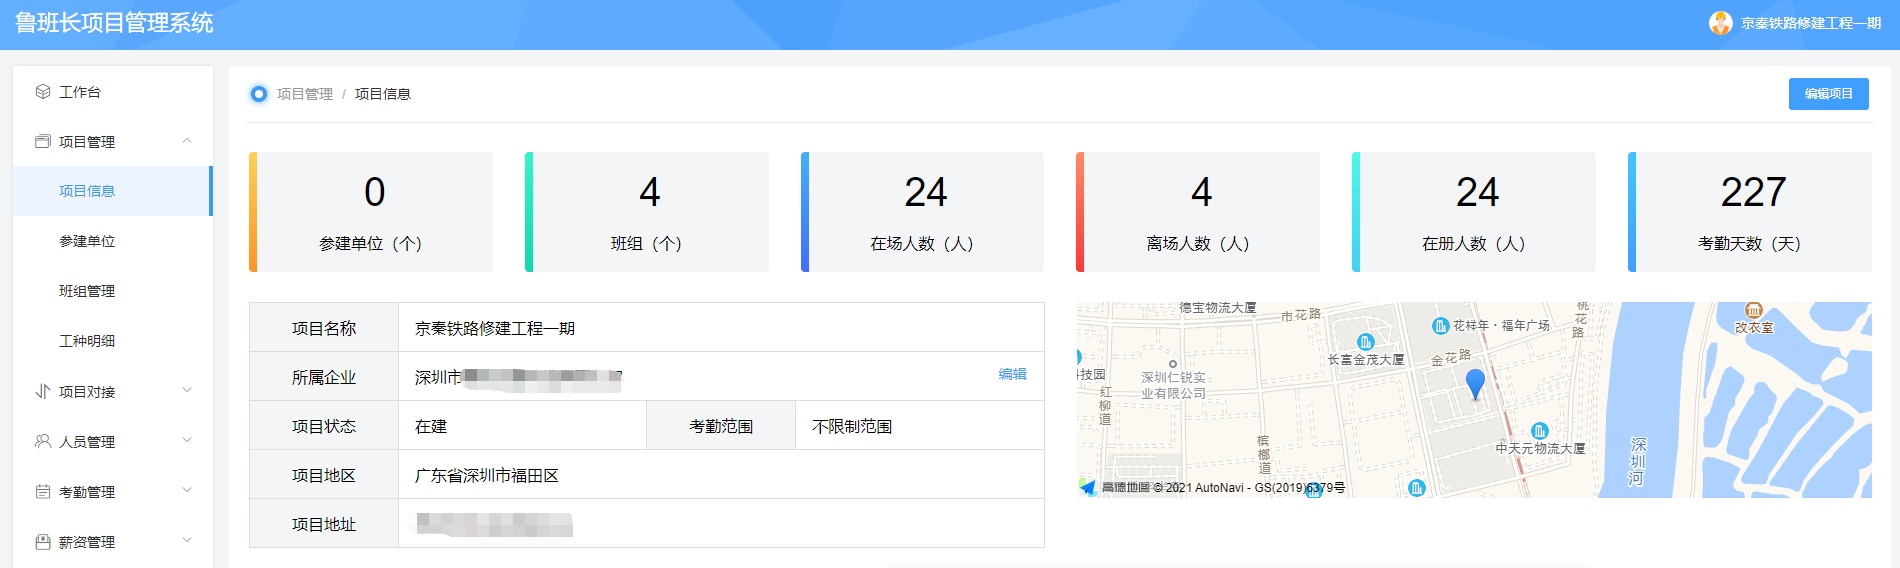Click the 人员管理 people icon
The image size is (1900, 568).
click(43, 442)
